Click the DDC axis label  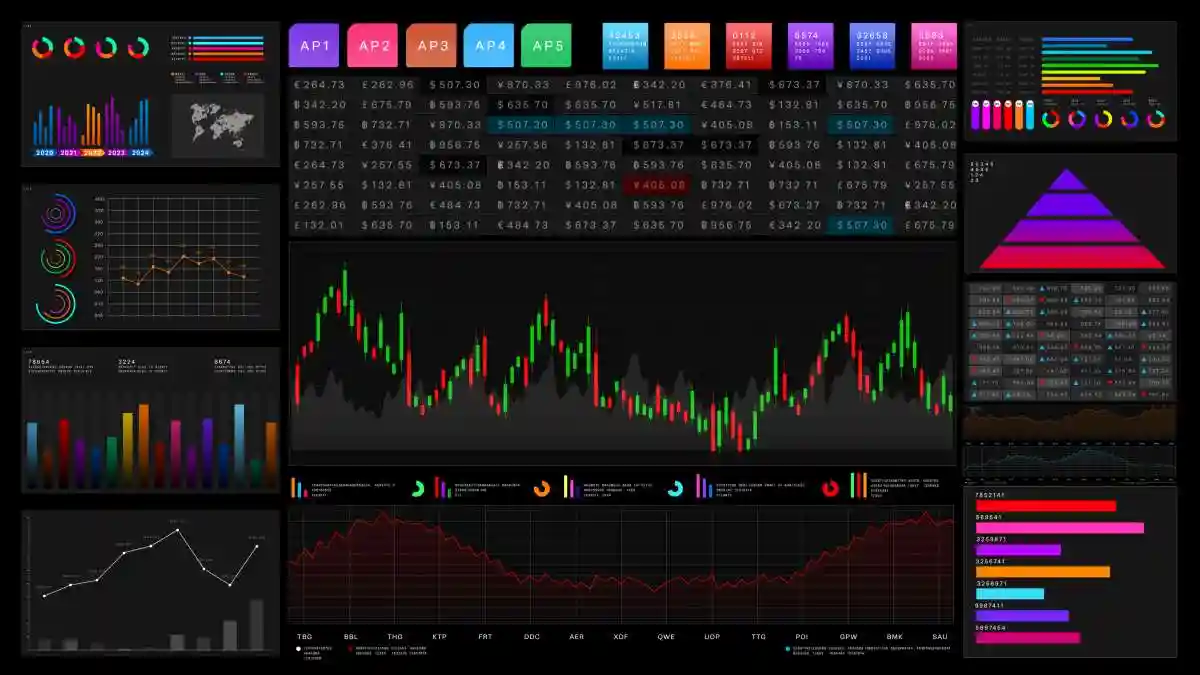531,636
